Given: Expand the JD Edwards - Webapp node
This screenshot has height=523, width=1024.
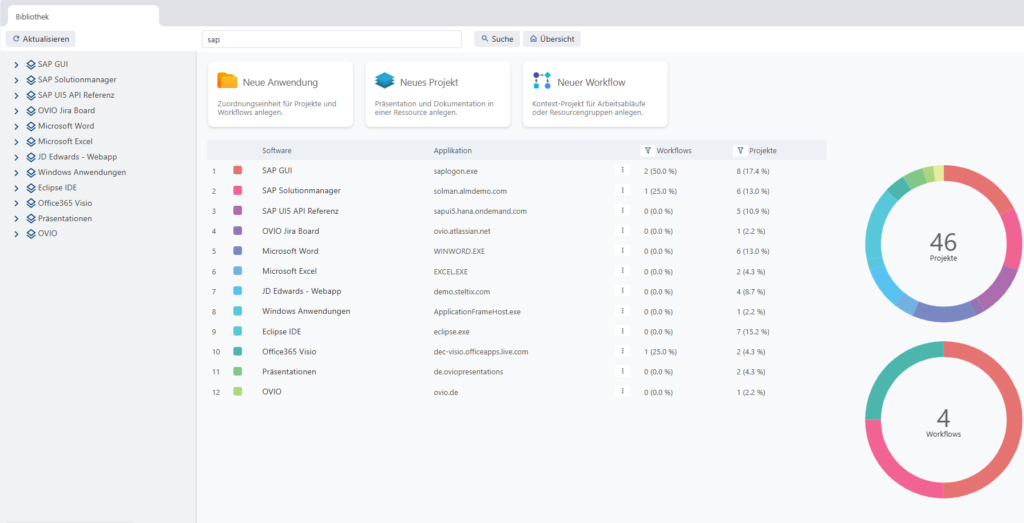Looking at the screenshot, I should 16,157.
